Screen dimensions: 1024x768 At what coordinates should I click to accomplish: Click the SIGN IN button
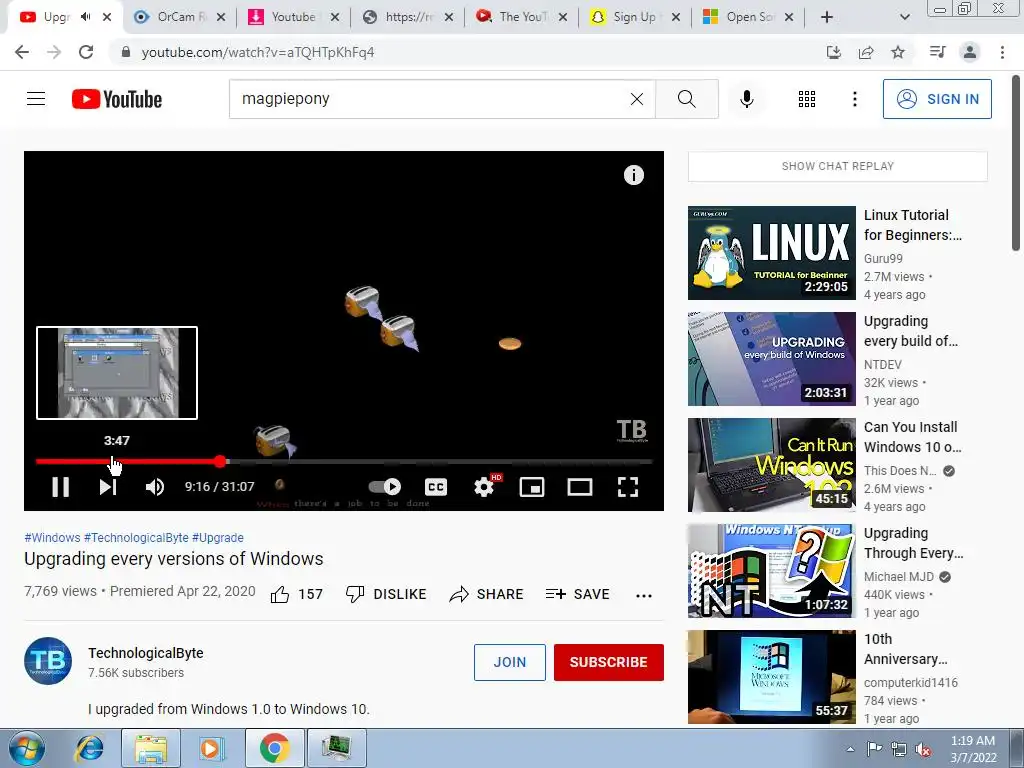[937, 99]
